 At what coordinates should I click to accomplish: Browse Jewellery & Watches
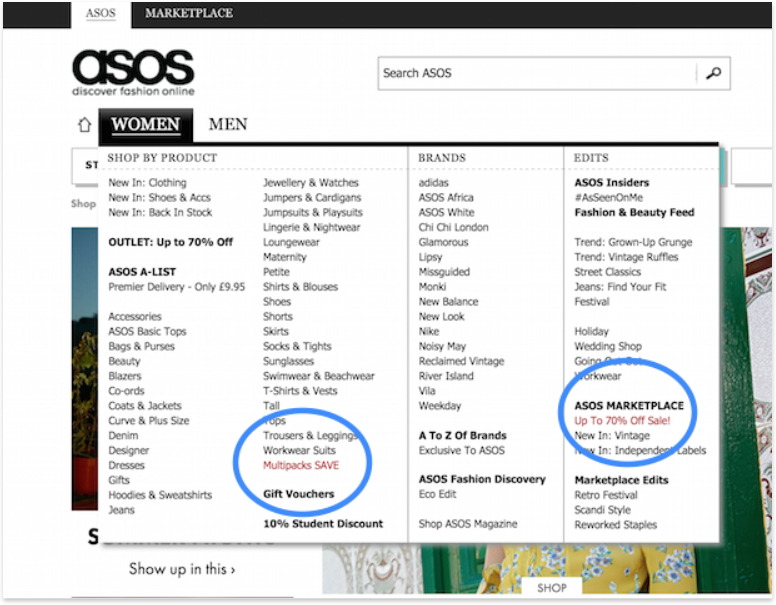311,183
